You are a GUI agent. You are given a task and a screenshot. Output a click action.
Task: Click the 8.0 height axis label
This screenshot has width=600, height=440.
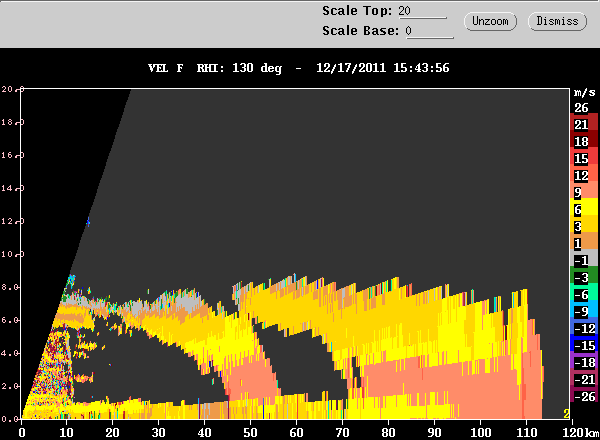pos(9,287)
